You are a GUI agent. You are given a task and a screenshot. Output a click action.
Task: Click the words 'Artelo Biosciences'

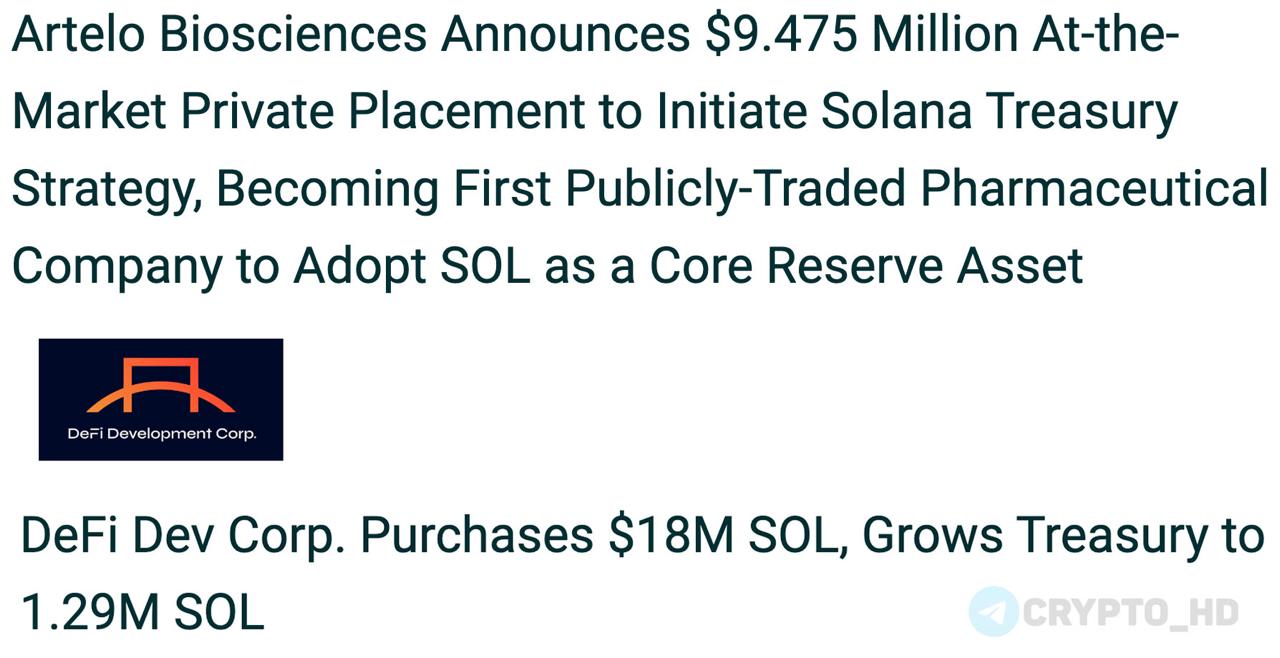coord(219,36)
